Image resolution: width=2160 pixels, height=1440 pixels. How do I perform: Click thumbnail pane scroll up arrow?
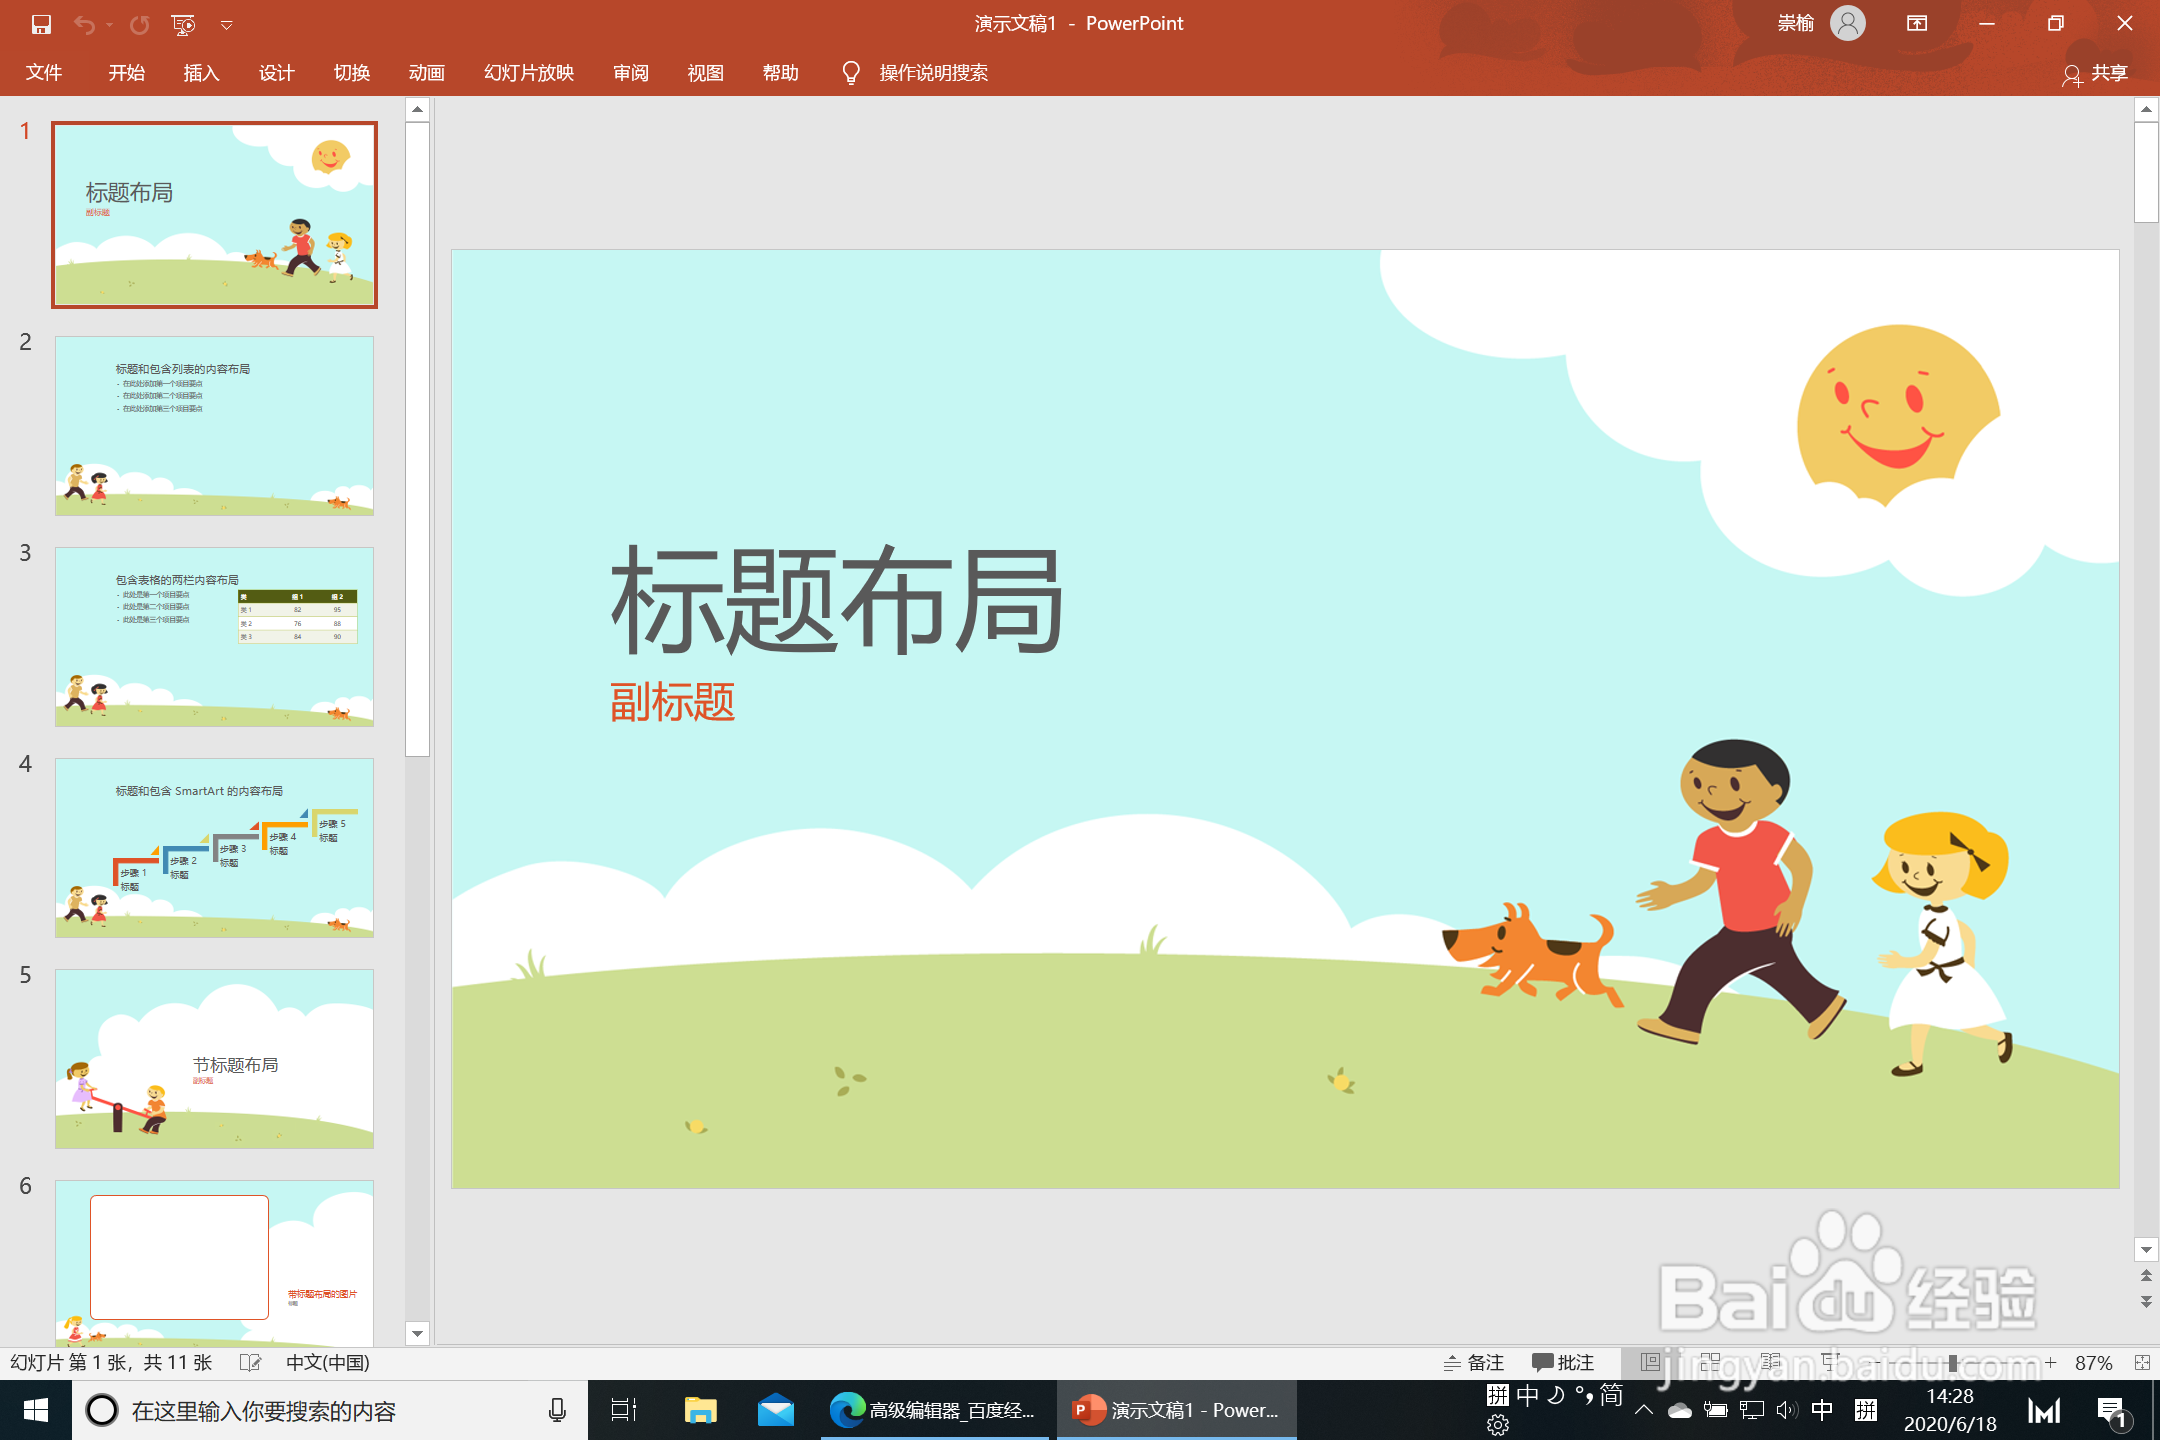pos(418,109)
